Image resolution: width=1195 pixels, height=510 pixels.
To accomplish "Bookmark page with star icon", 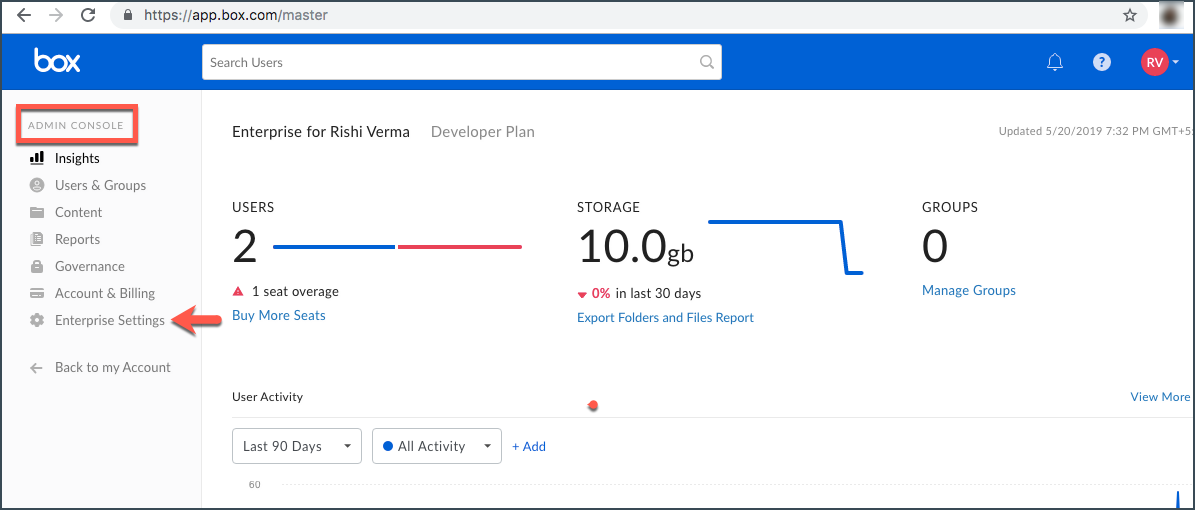I will pyautogui.click(x=1129, y=15).
